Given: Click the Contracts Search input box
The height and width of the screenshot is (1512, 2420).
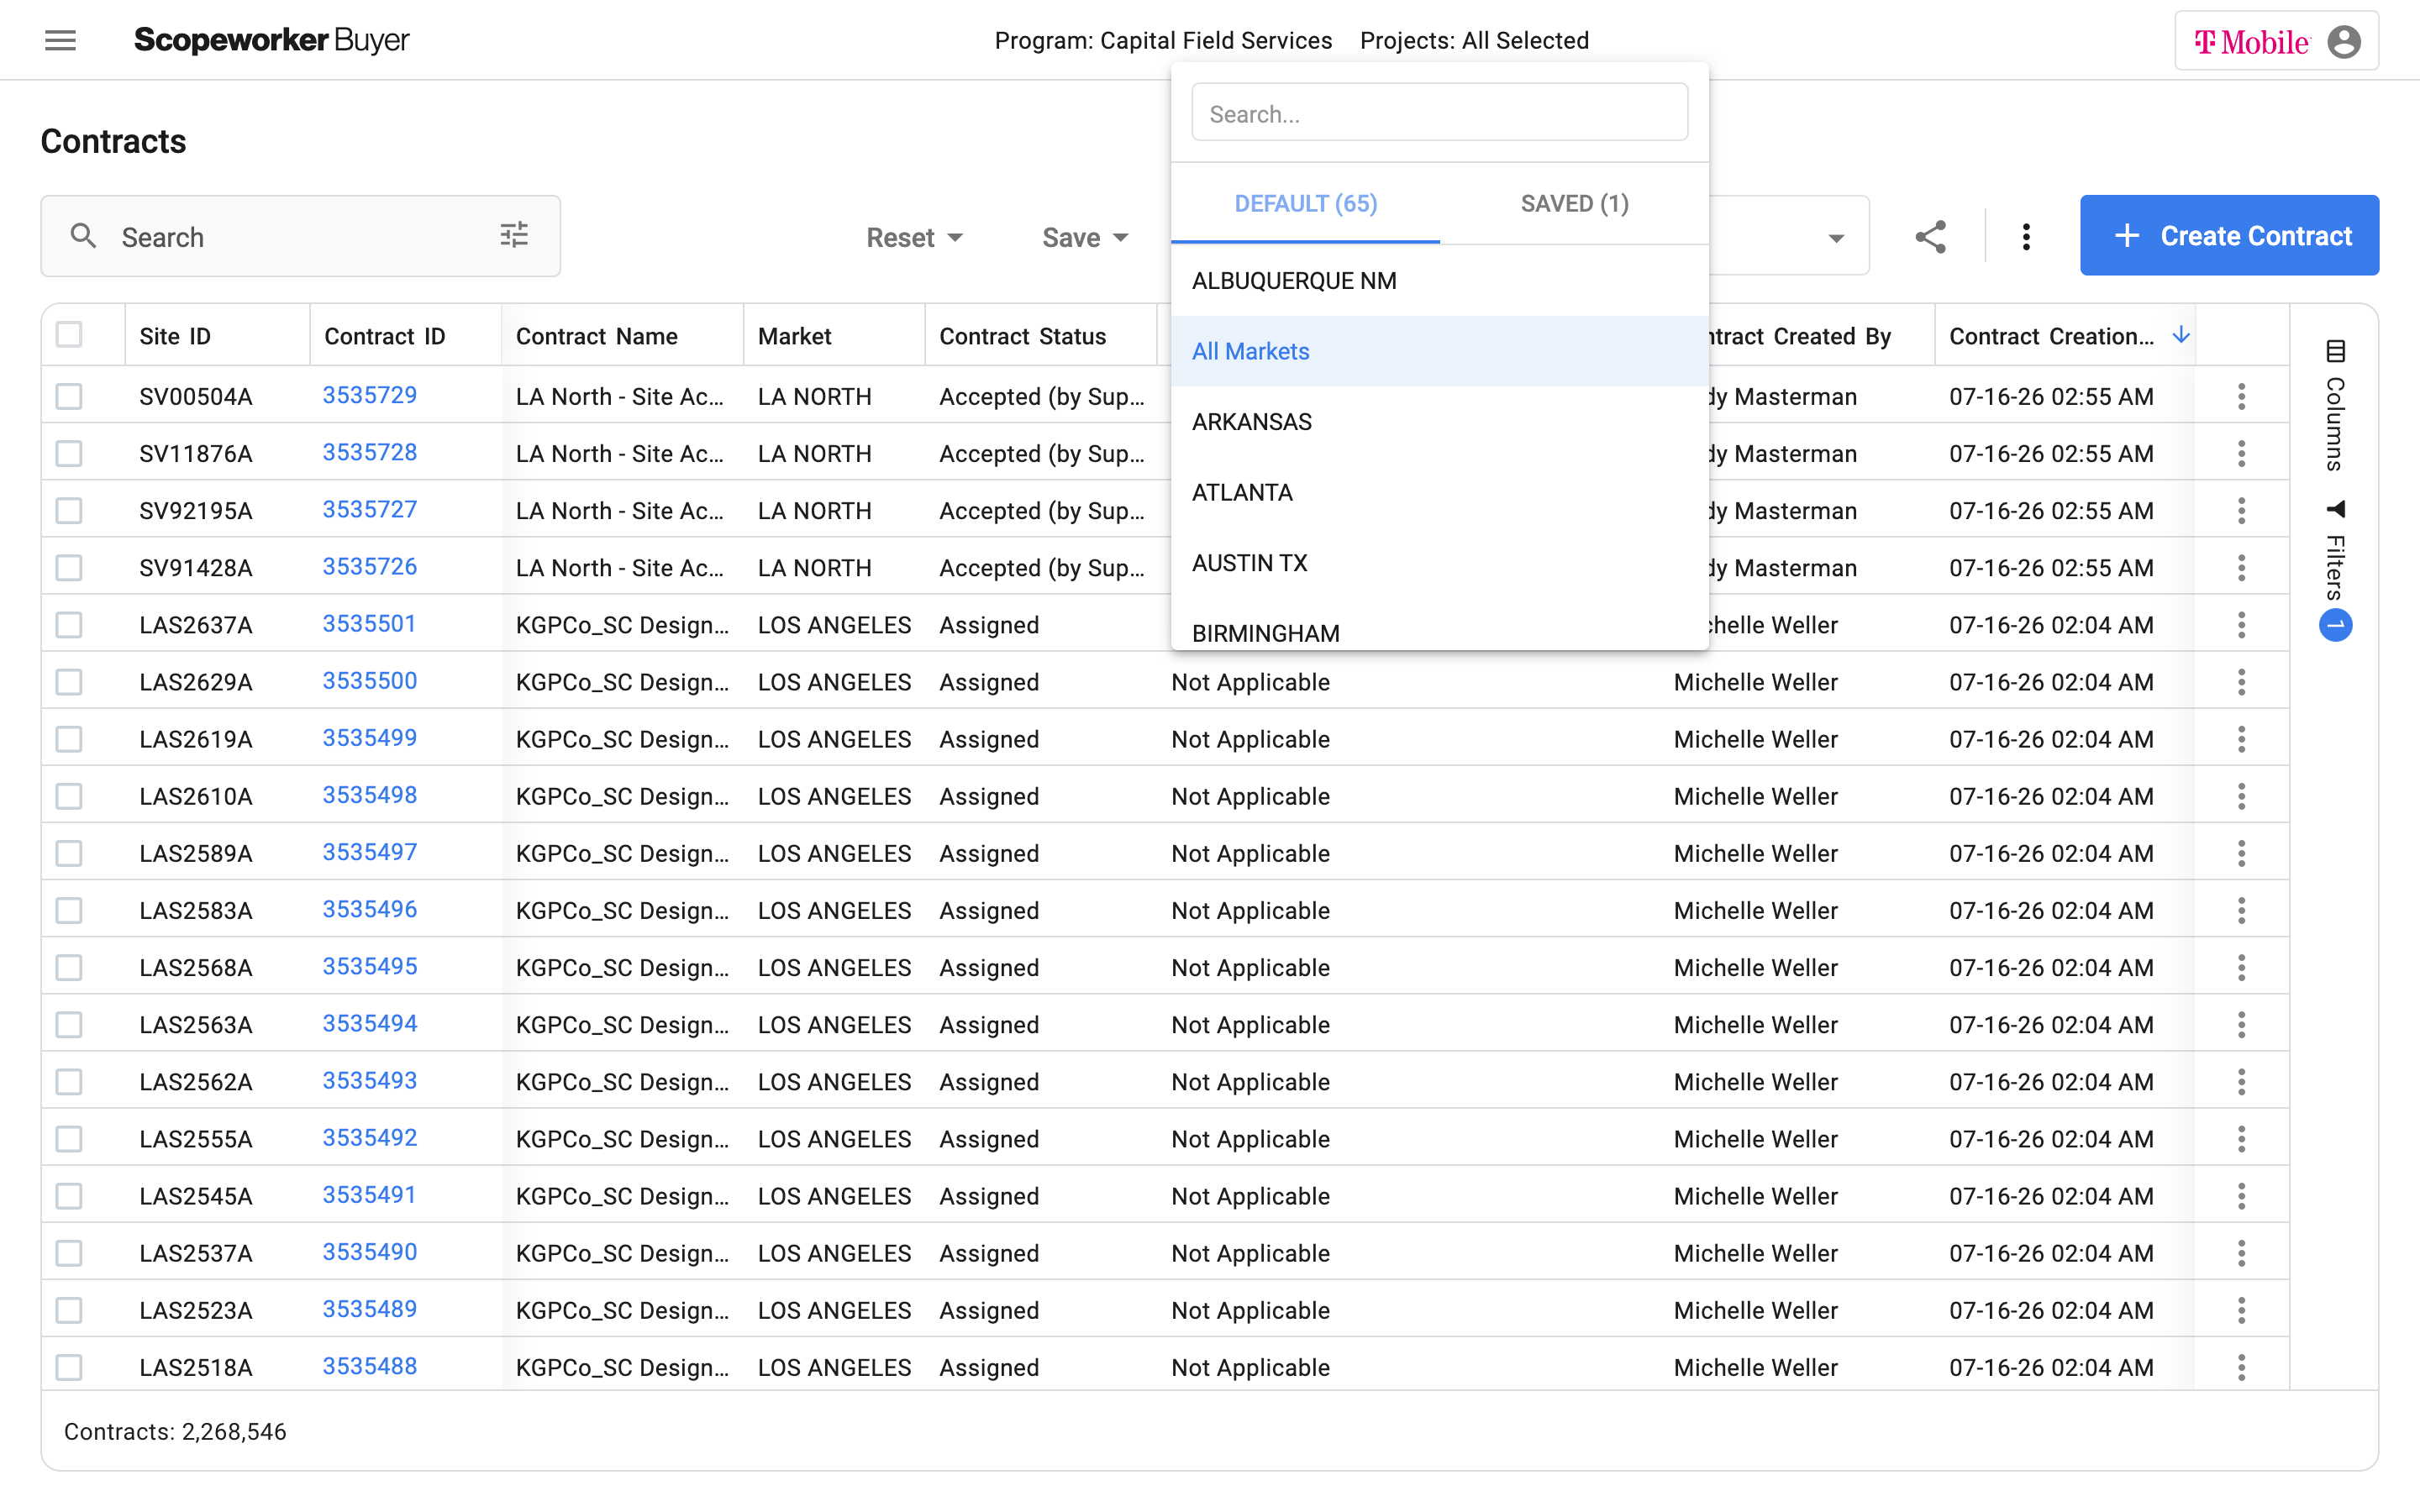Looking at the screenshot, I should 300,237.
